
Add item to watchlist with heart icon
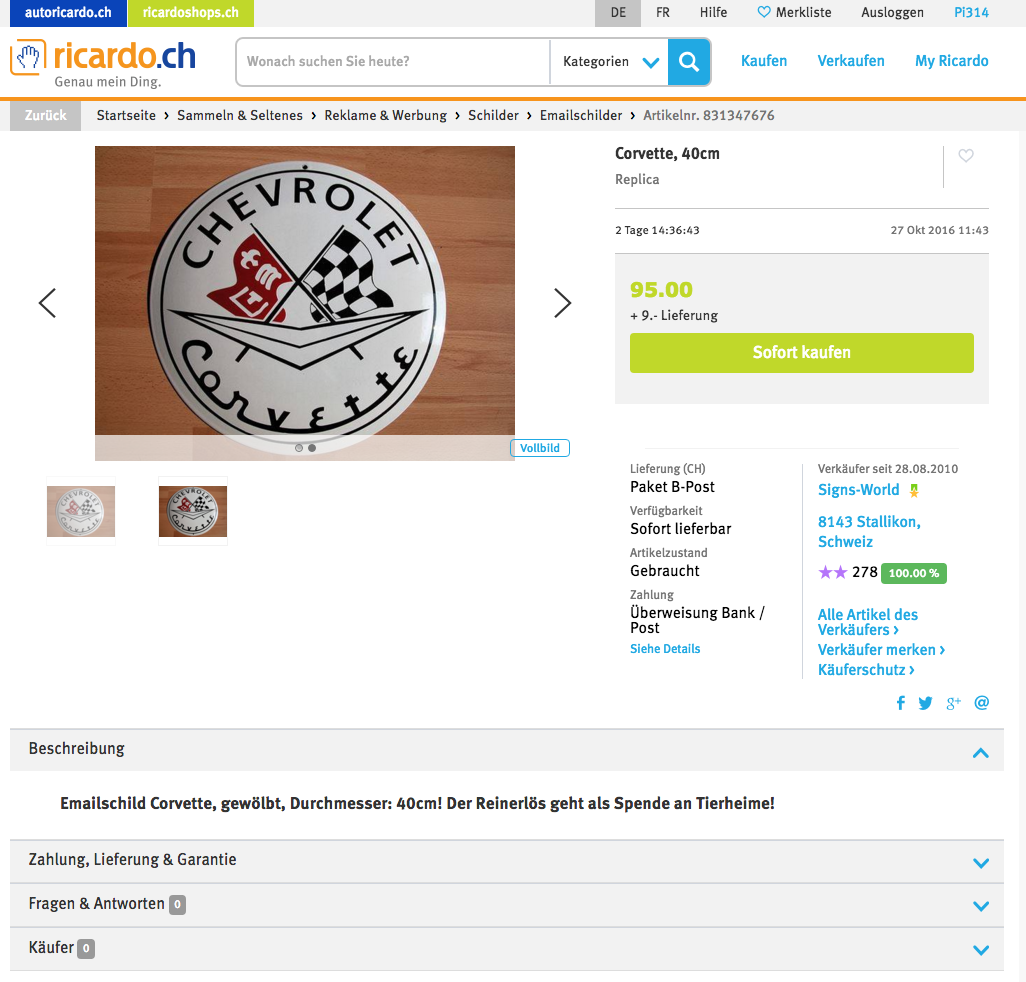coord(966,156)
